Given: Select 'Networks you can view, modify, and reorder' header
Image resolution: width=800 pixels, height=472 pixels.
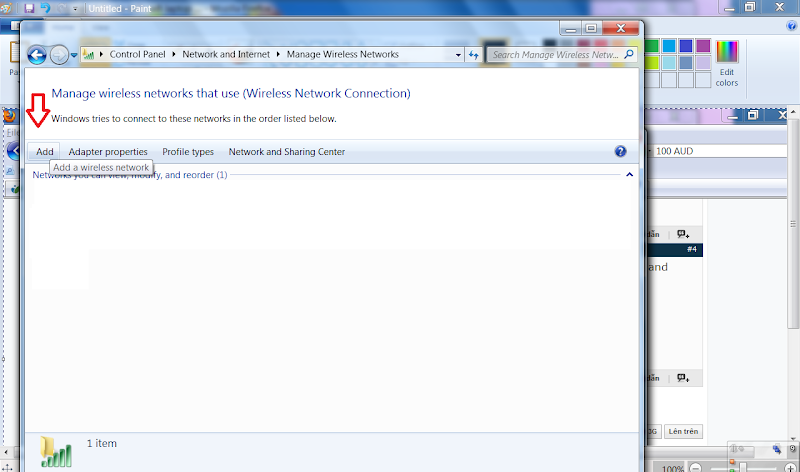Looking at the screenshot, I should 130,175.
